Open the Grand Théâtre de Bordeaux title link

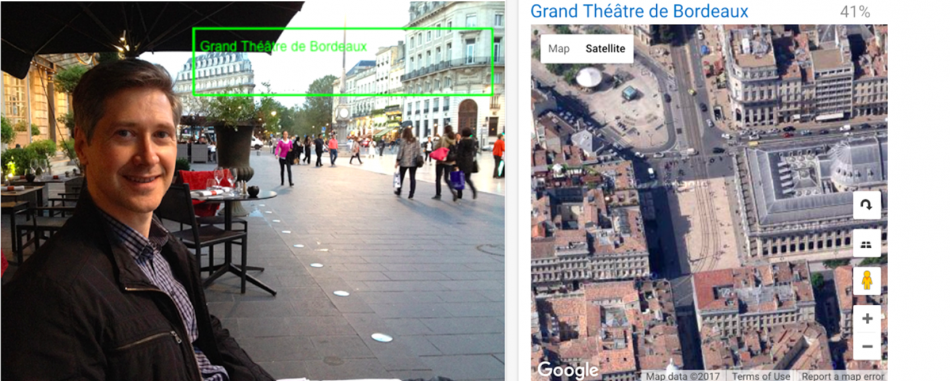click(x=639, y=11)
